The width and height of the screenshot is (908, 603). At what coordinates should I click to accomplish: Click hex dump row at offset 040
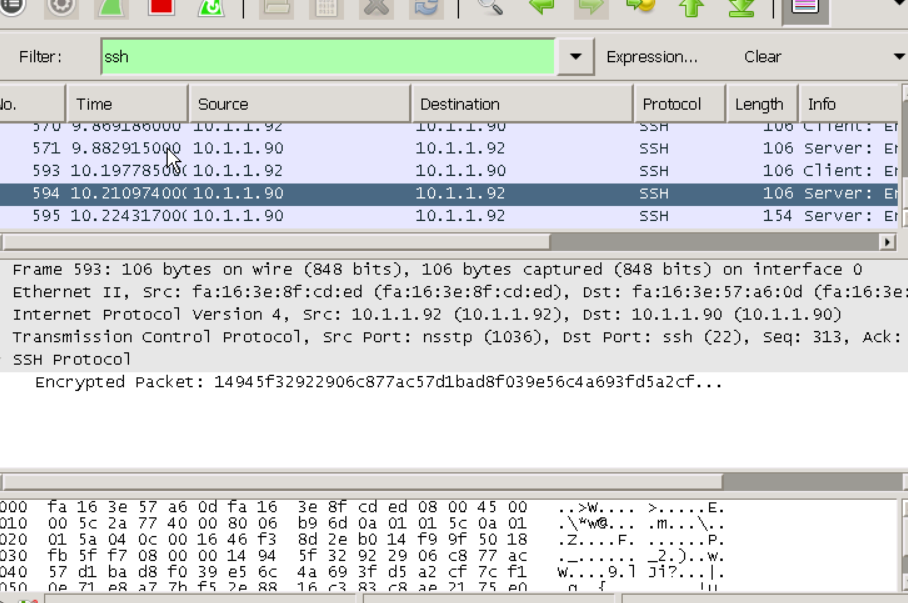coord(363,572)
